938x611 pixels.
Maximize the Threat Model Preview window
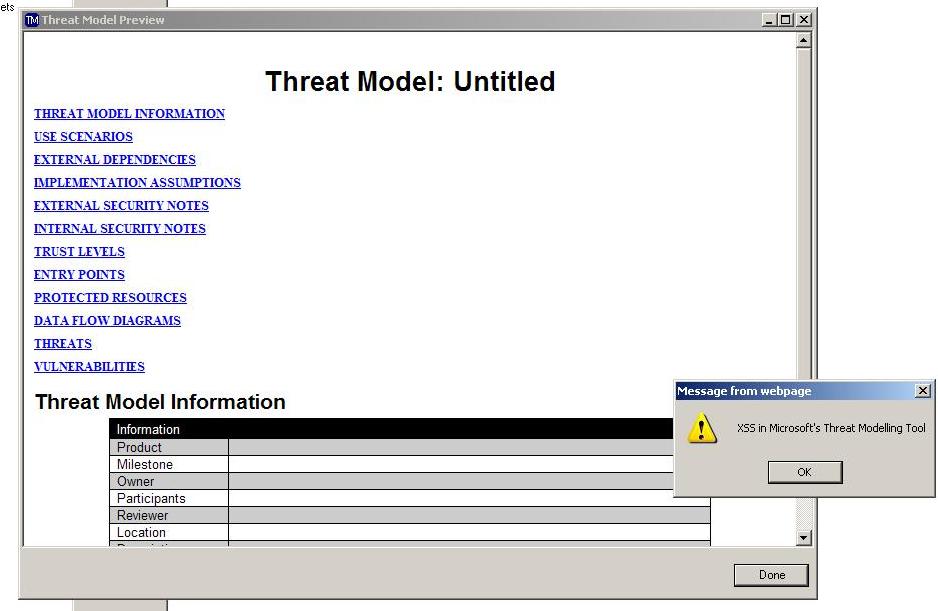click(x=786, y=20)
